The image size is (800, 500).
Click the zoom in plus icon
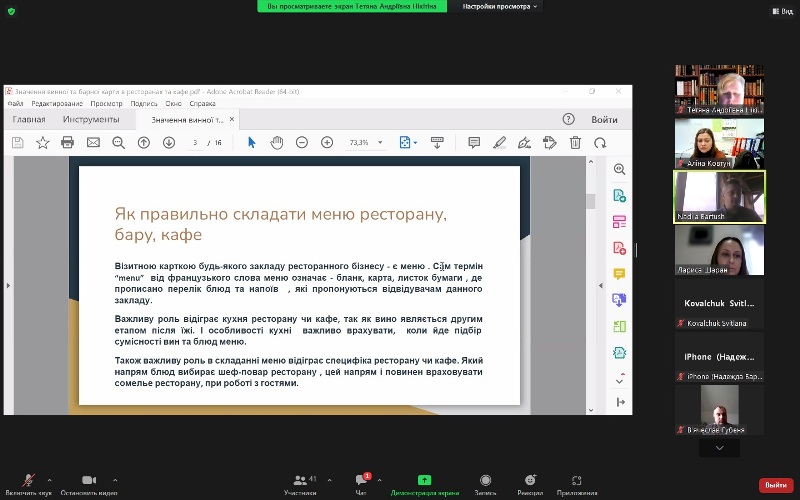[327, 143]
